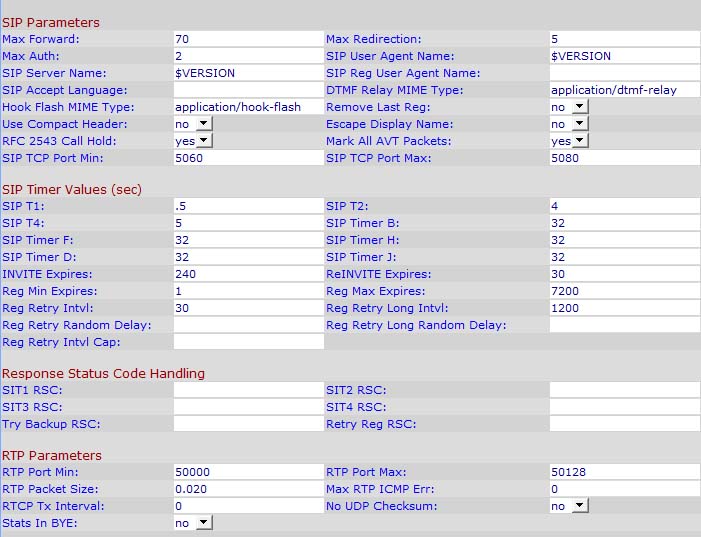This screenshot has width=701, height=537.
Task: Focus the INVITE Expires field
Action: click(x=248, y=274)
